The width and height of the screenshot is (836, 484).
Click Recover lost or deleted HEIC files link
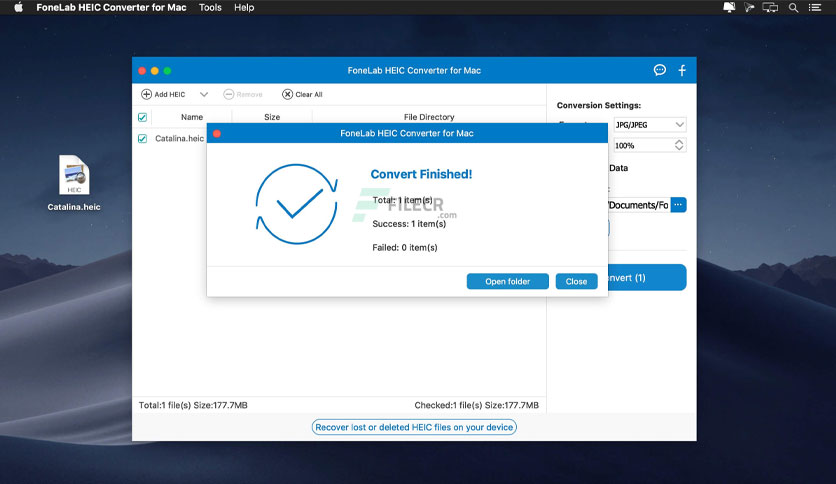coord(414,427)
